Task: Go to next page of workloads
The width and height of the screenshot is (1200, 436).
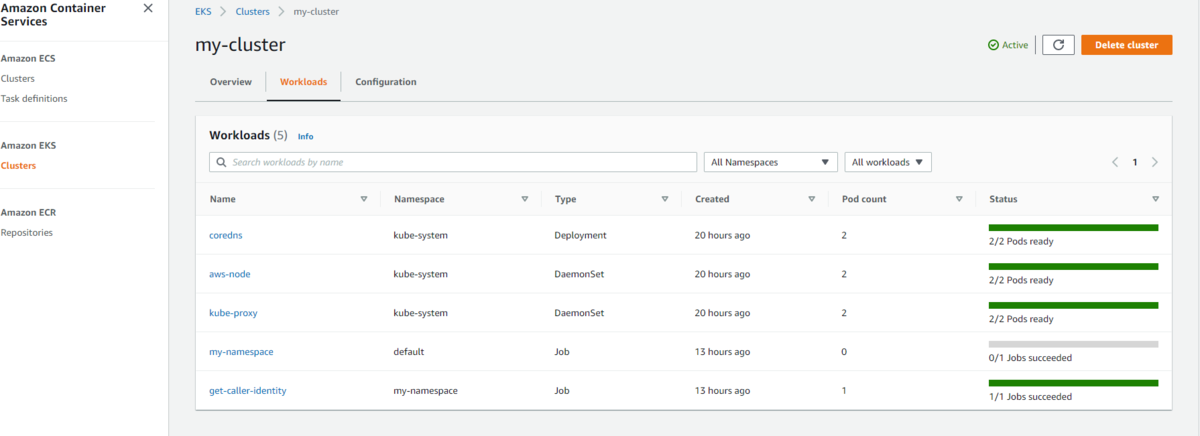Action: click(1155, 162)
